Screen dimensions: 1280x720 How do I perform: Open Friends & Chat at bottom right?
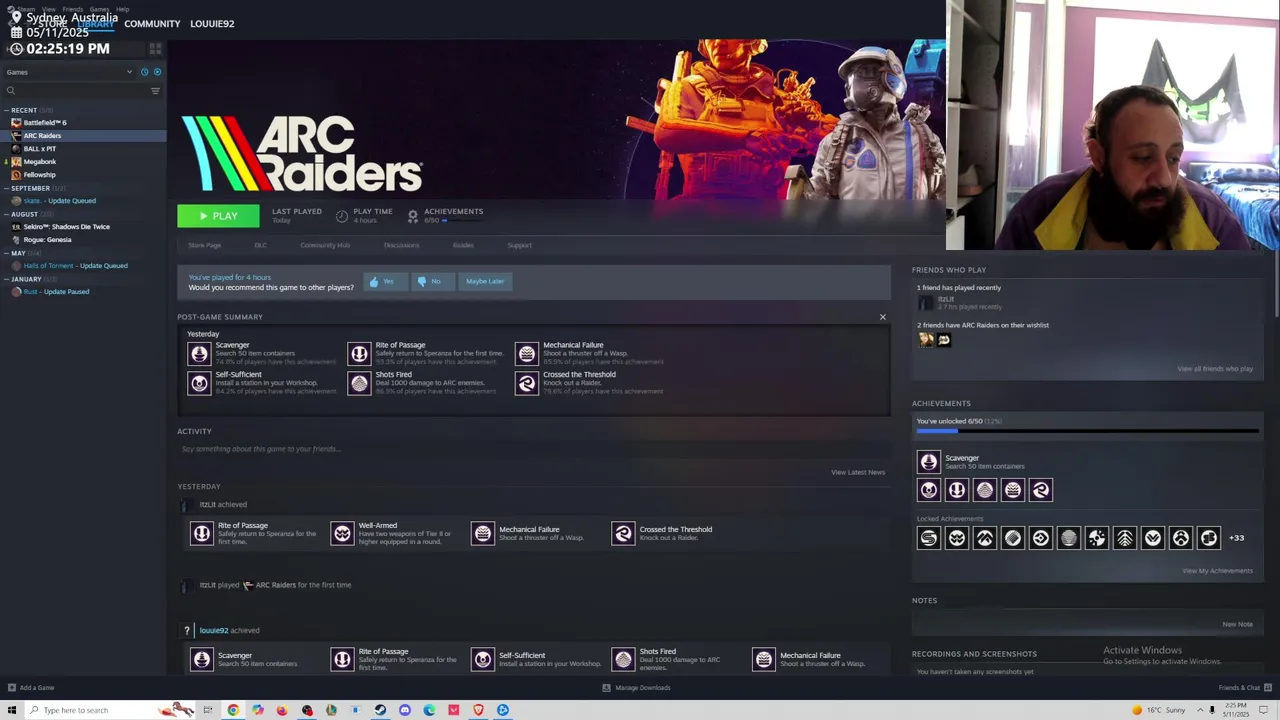coord(1244,688)
